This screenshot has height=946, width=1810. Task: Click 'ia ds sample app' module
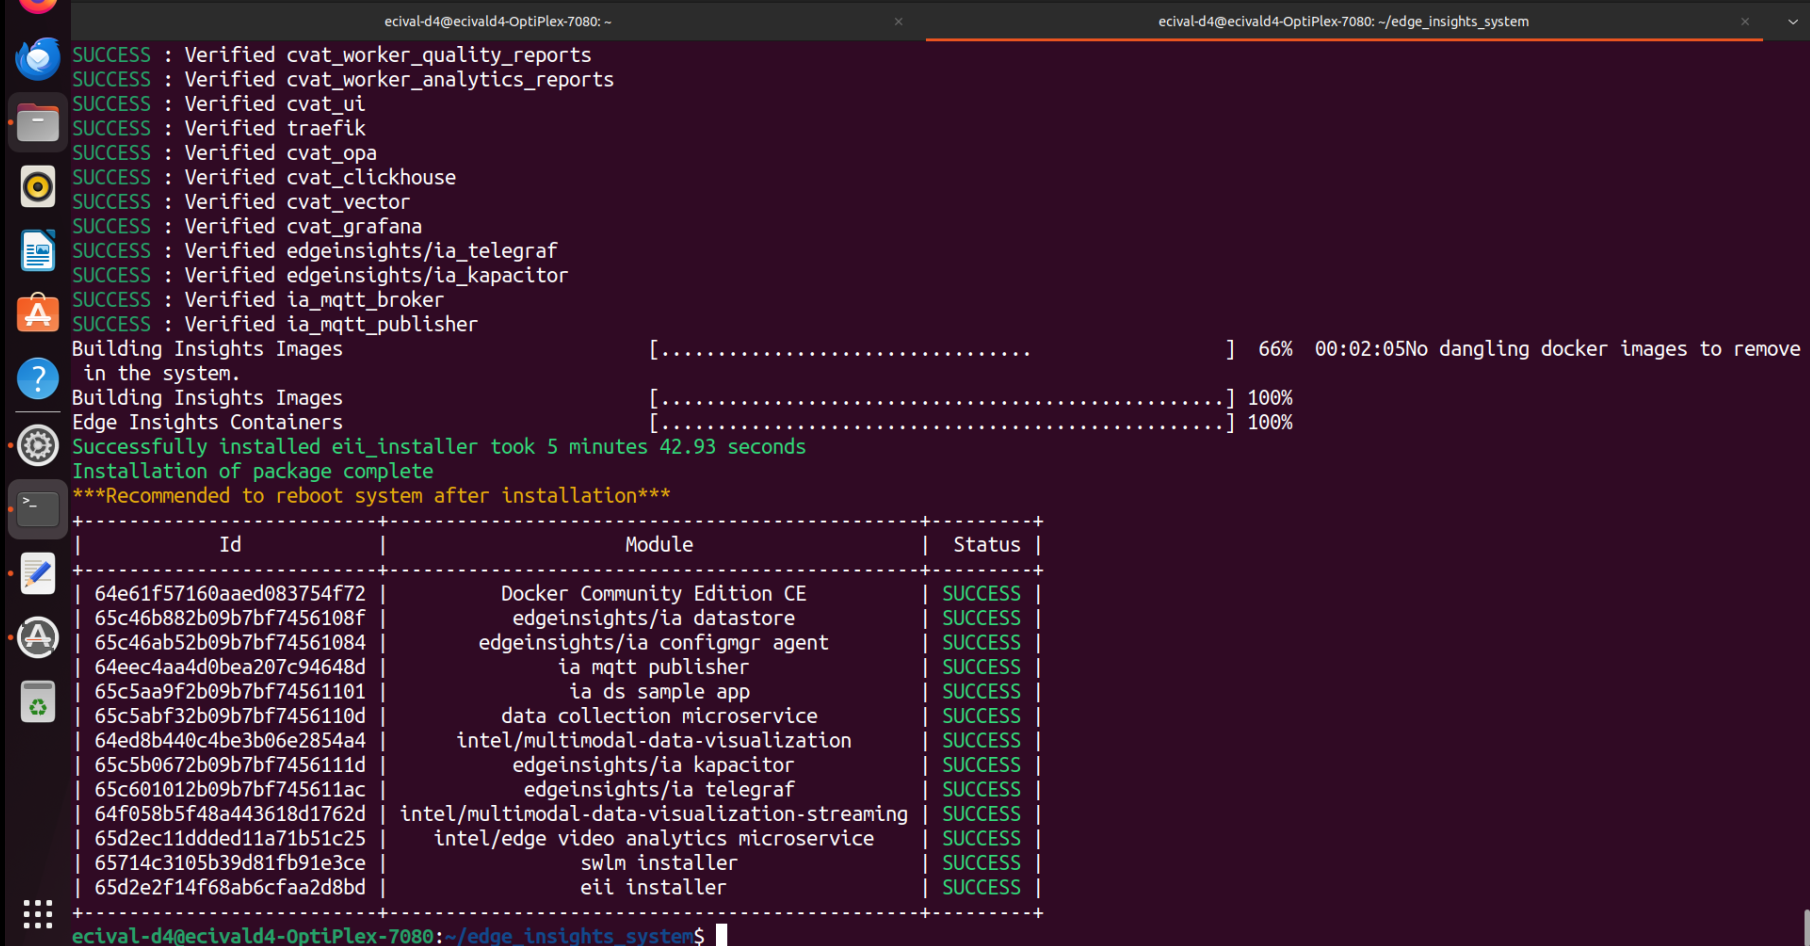point(659,692)
